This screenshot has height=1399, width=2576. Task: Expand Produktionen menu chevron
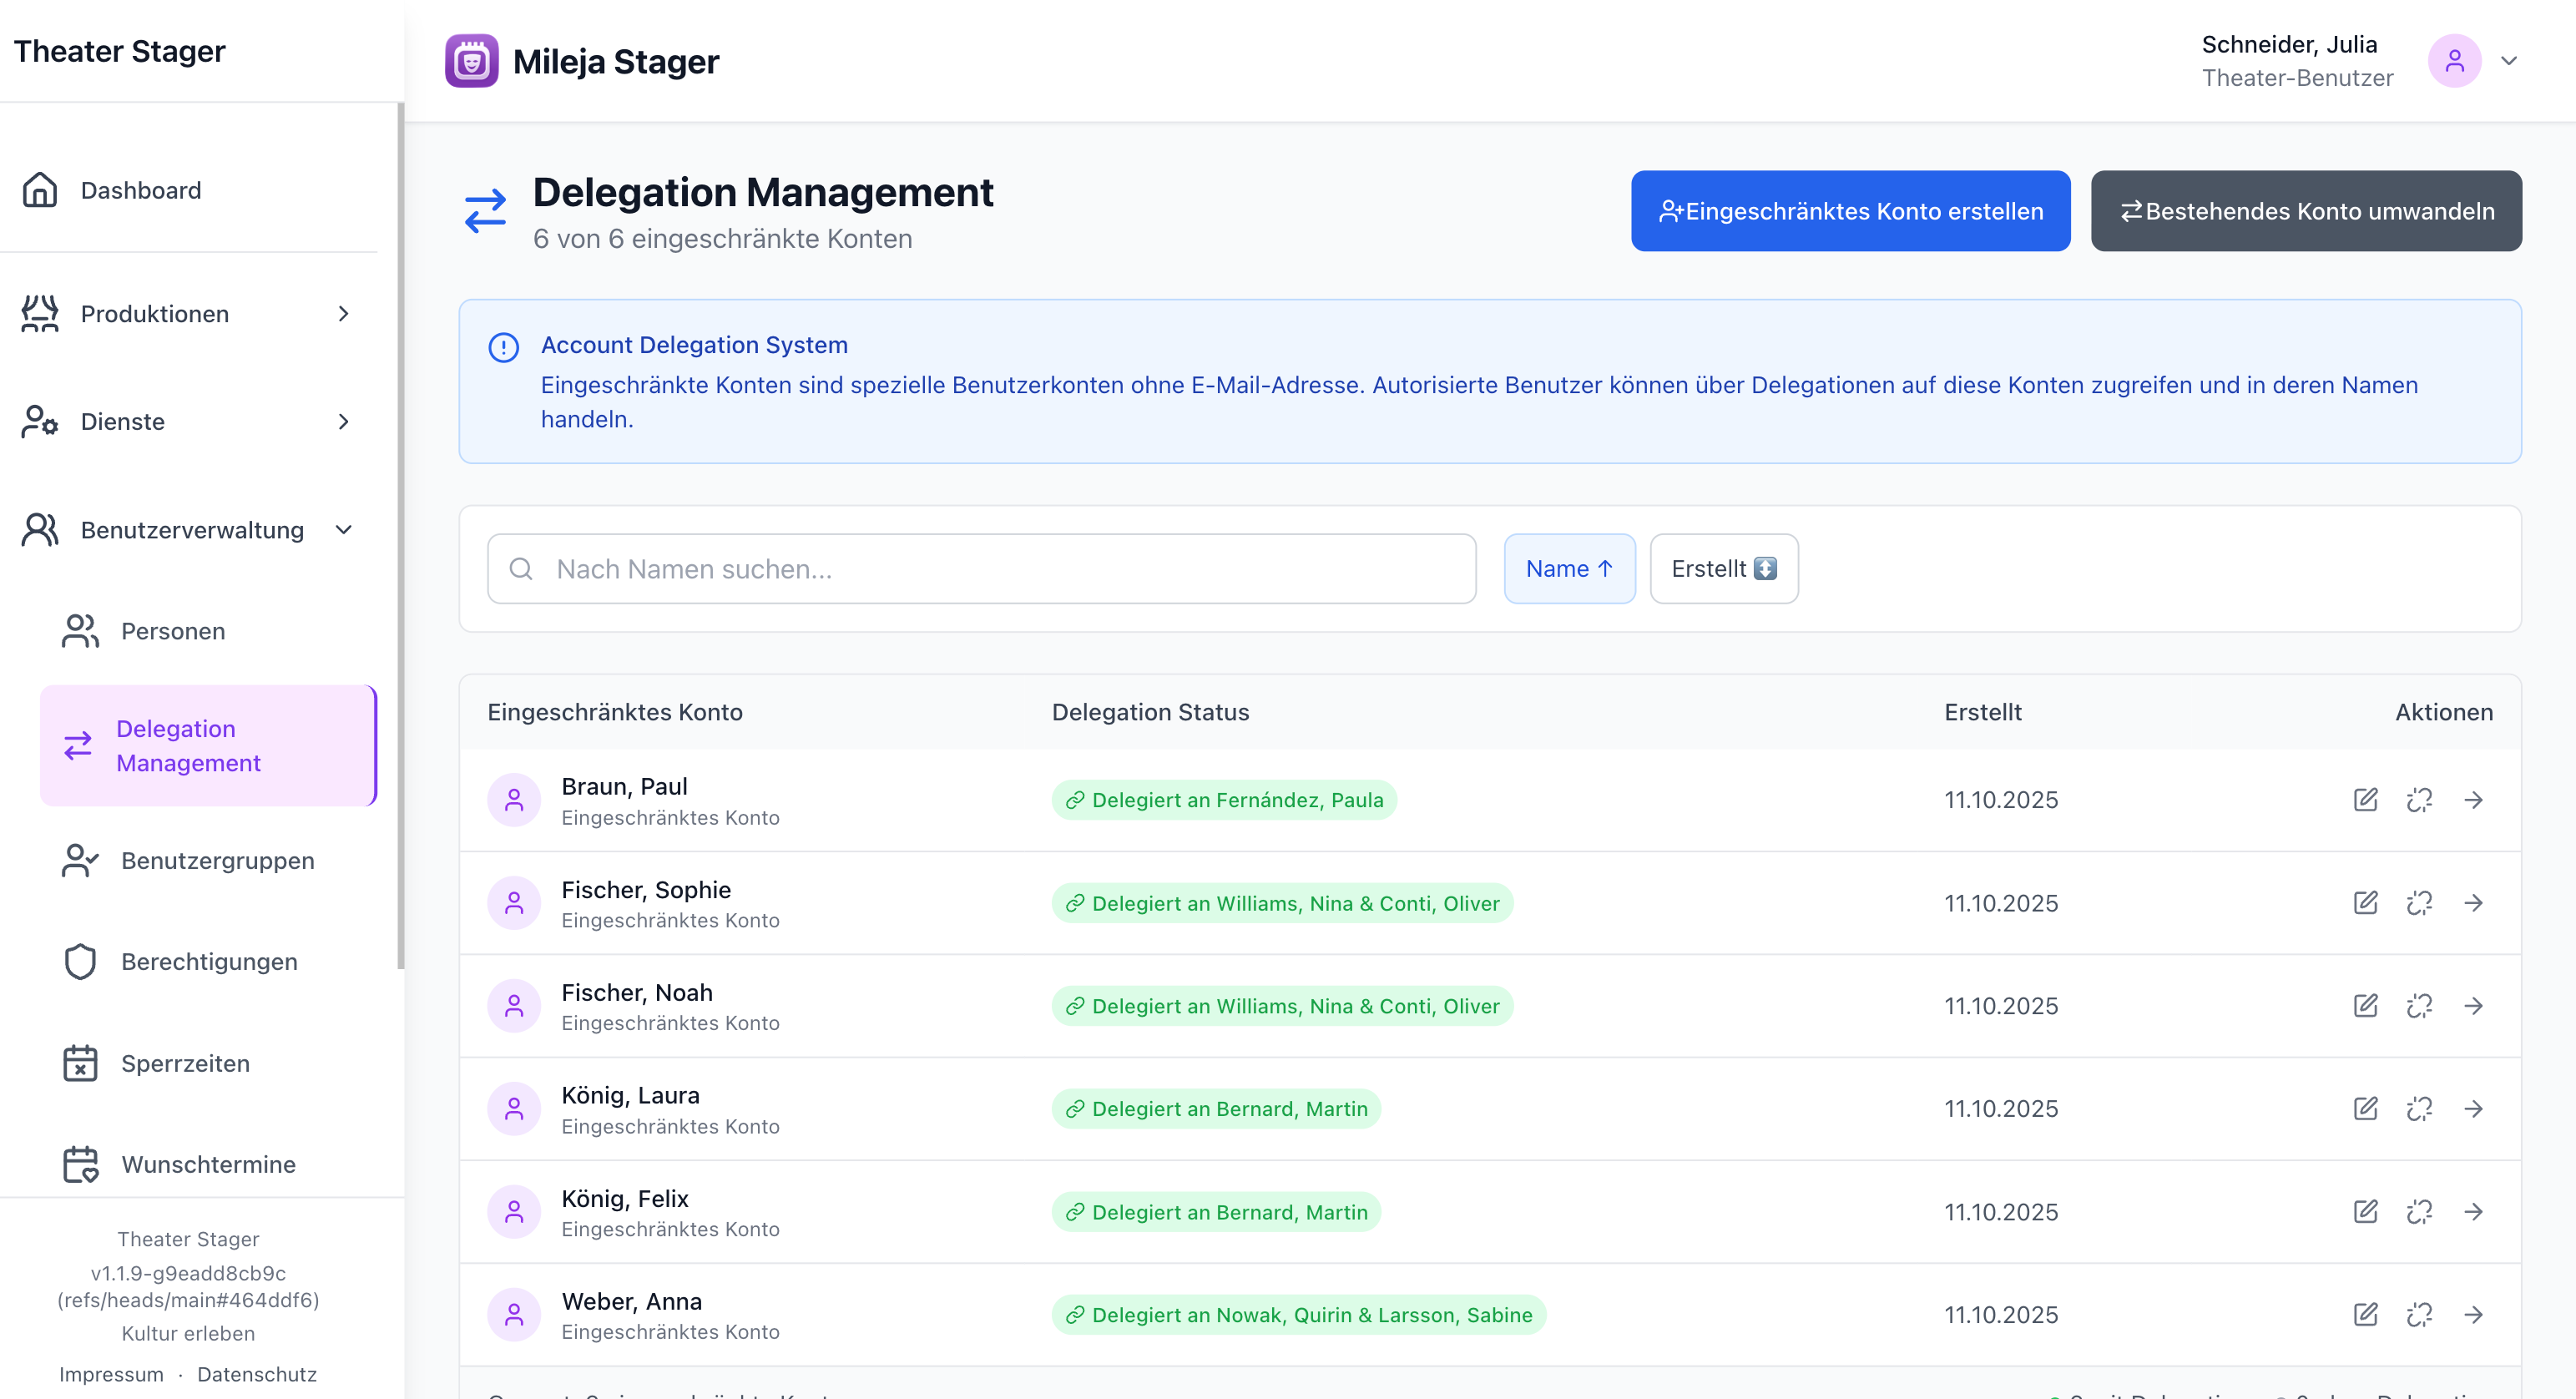[344, 314]
